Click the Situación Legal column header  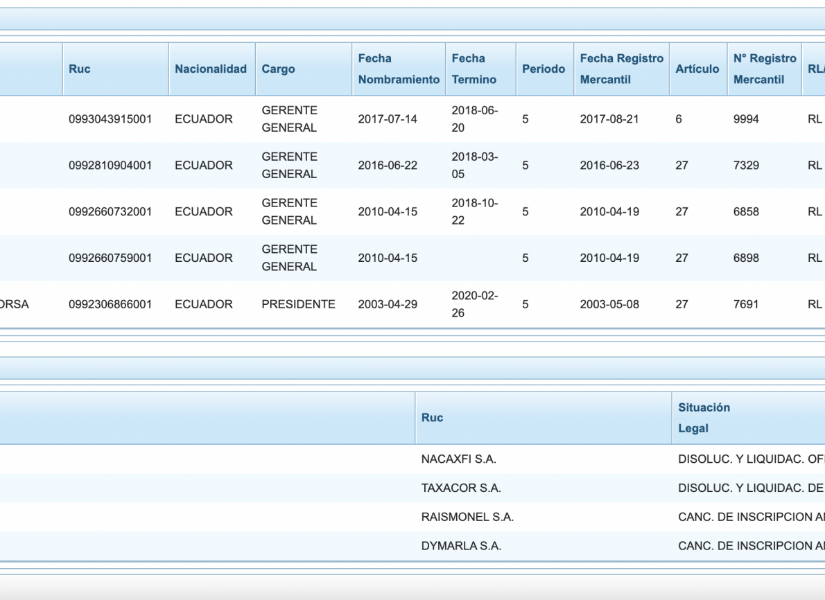click(704, 418)
